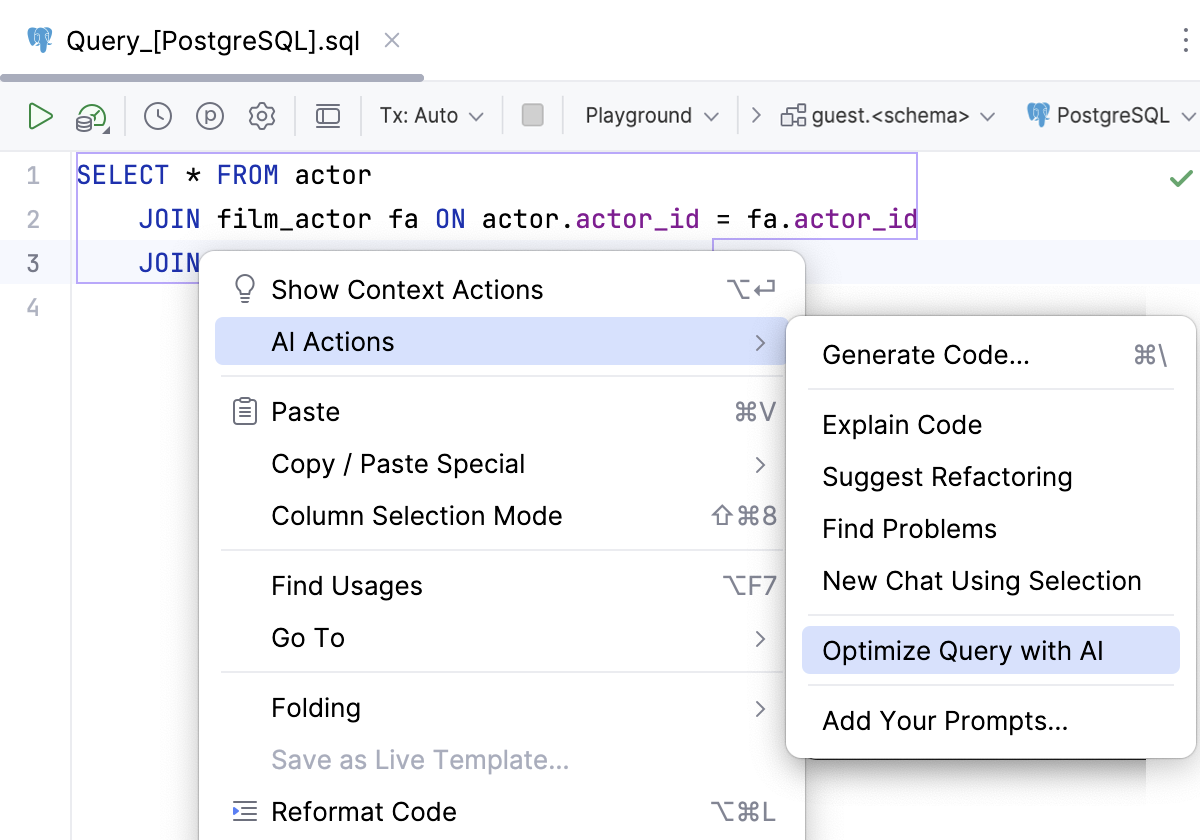Click the PostgreSQL elephant icon in the toolbar
1200x840 pixels.
[x=1039, y=115]
